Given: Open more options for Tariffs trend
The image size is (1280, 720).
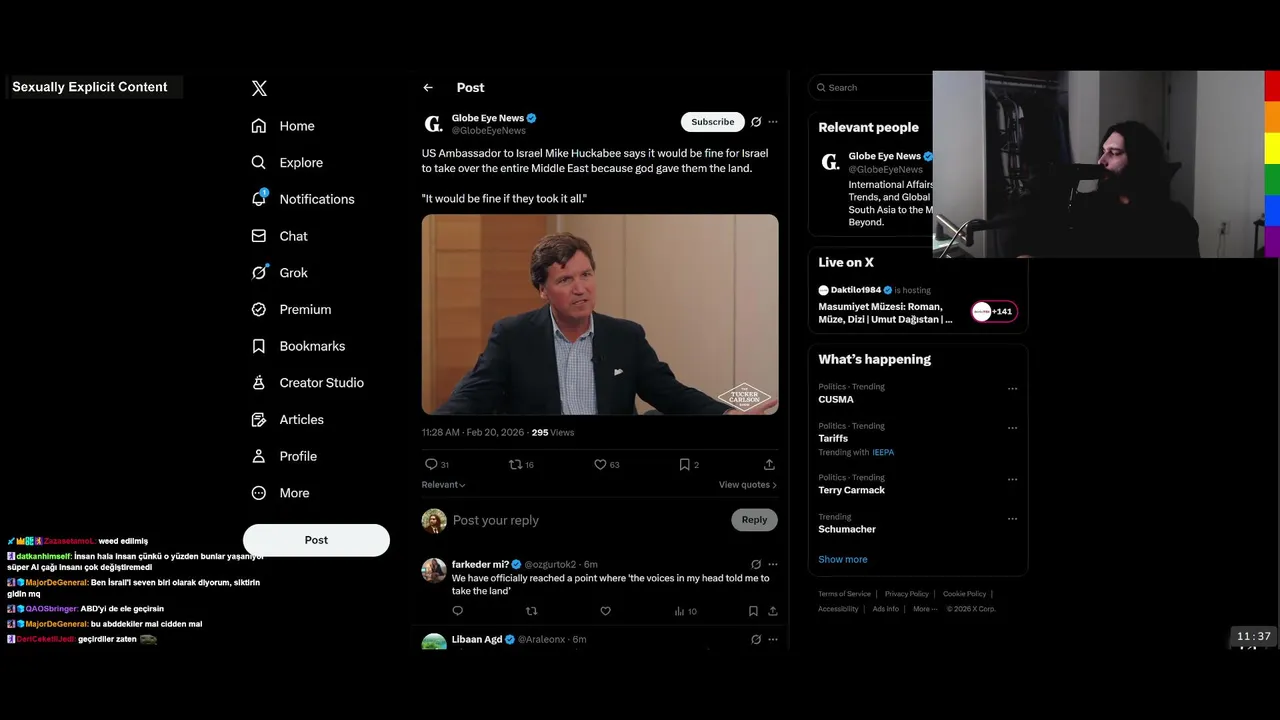Looking at the screenshot, I should click(x=1012, y=428).
